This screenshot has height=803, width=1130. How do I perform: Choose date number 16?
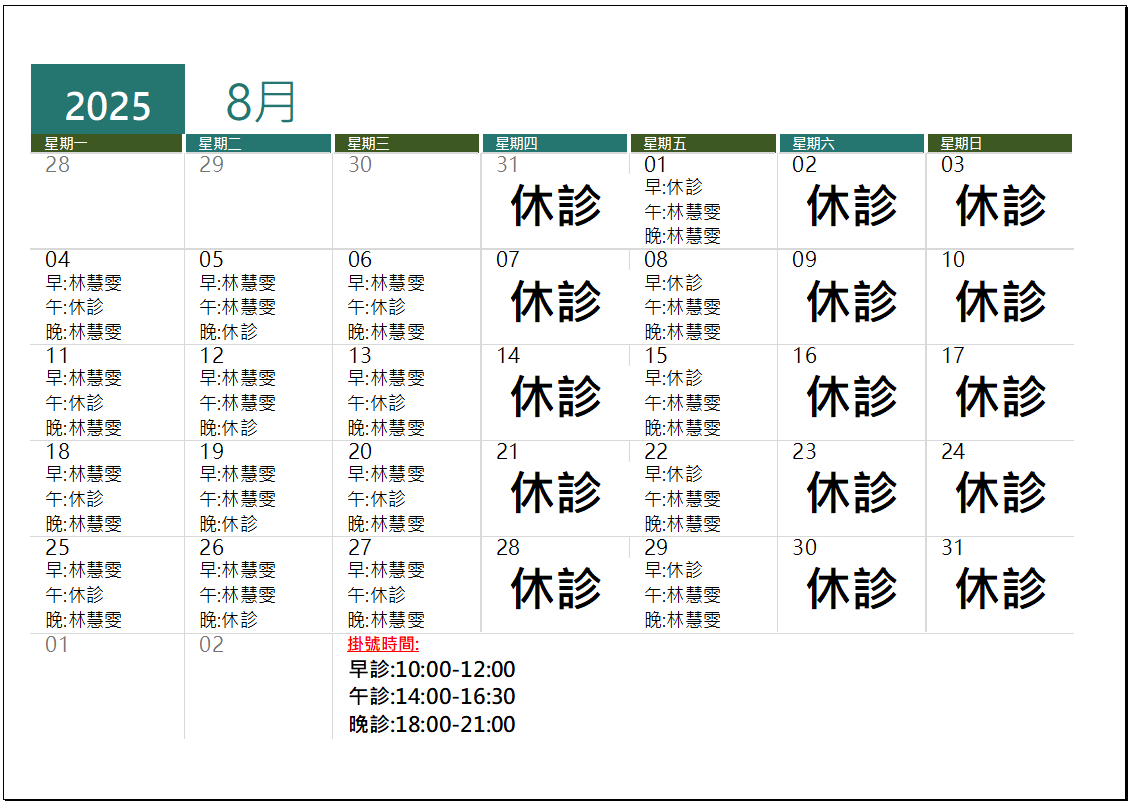(x=804, y=355)
